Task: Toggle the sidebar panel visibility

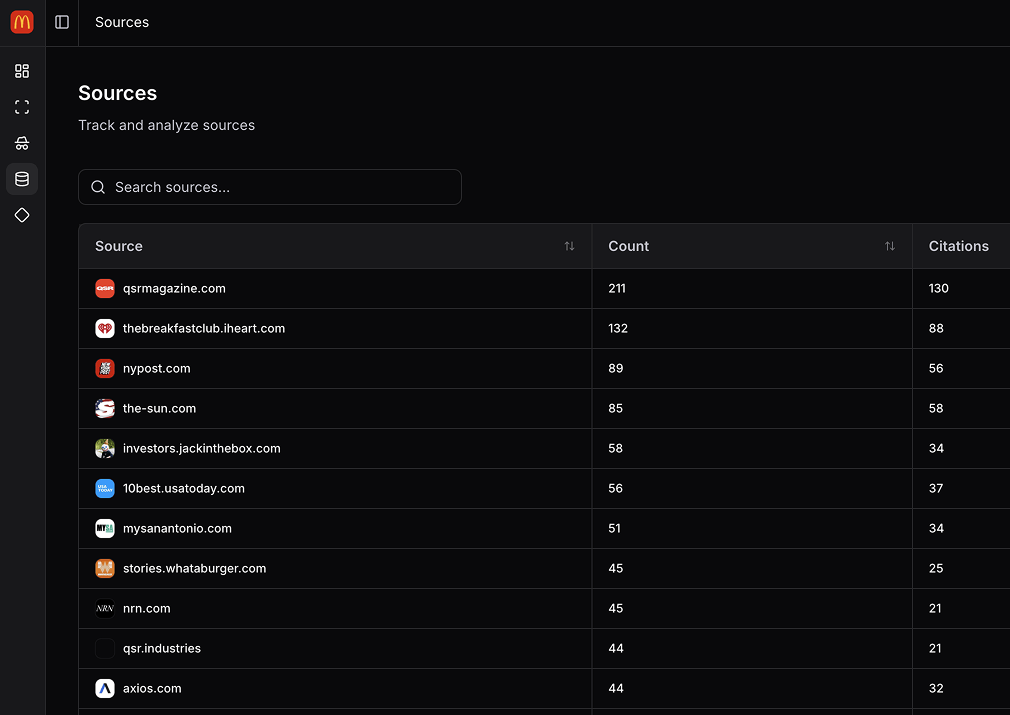Action: (x=61, y=22)
